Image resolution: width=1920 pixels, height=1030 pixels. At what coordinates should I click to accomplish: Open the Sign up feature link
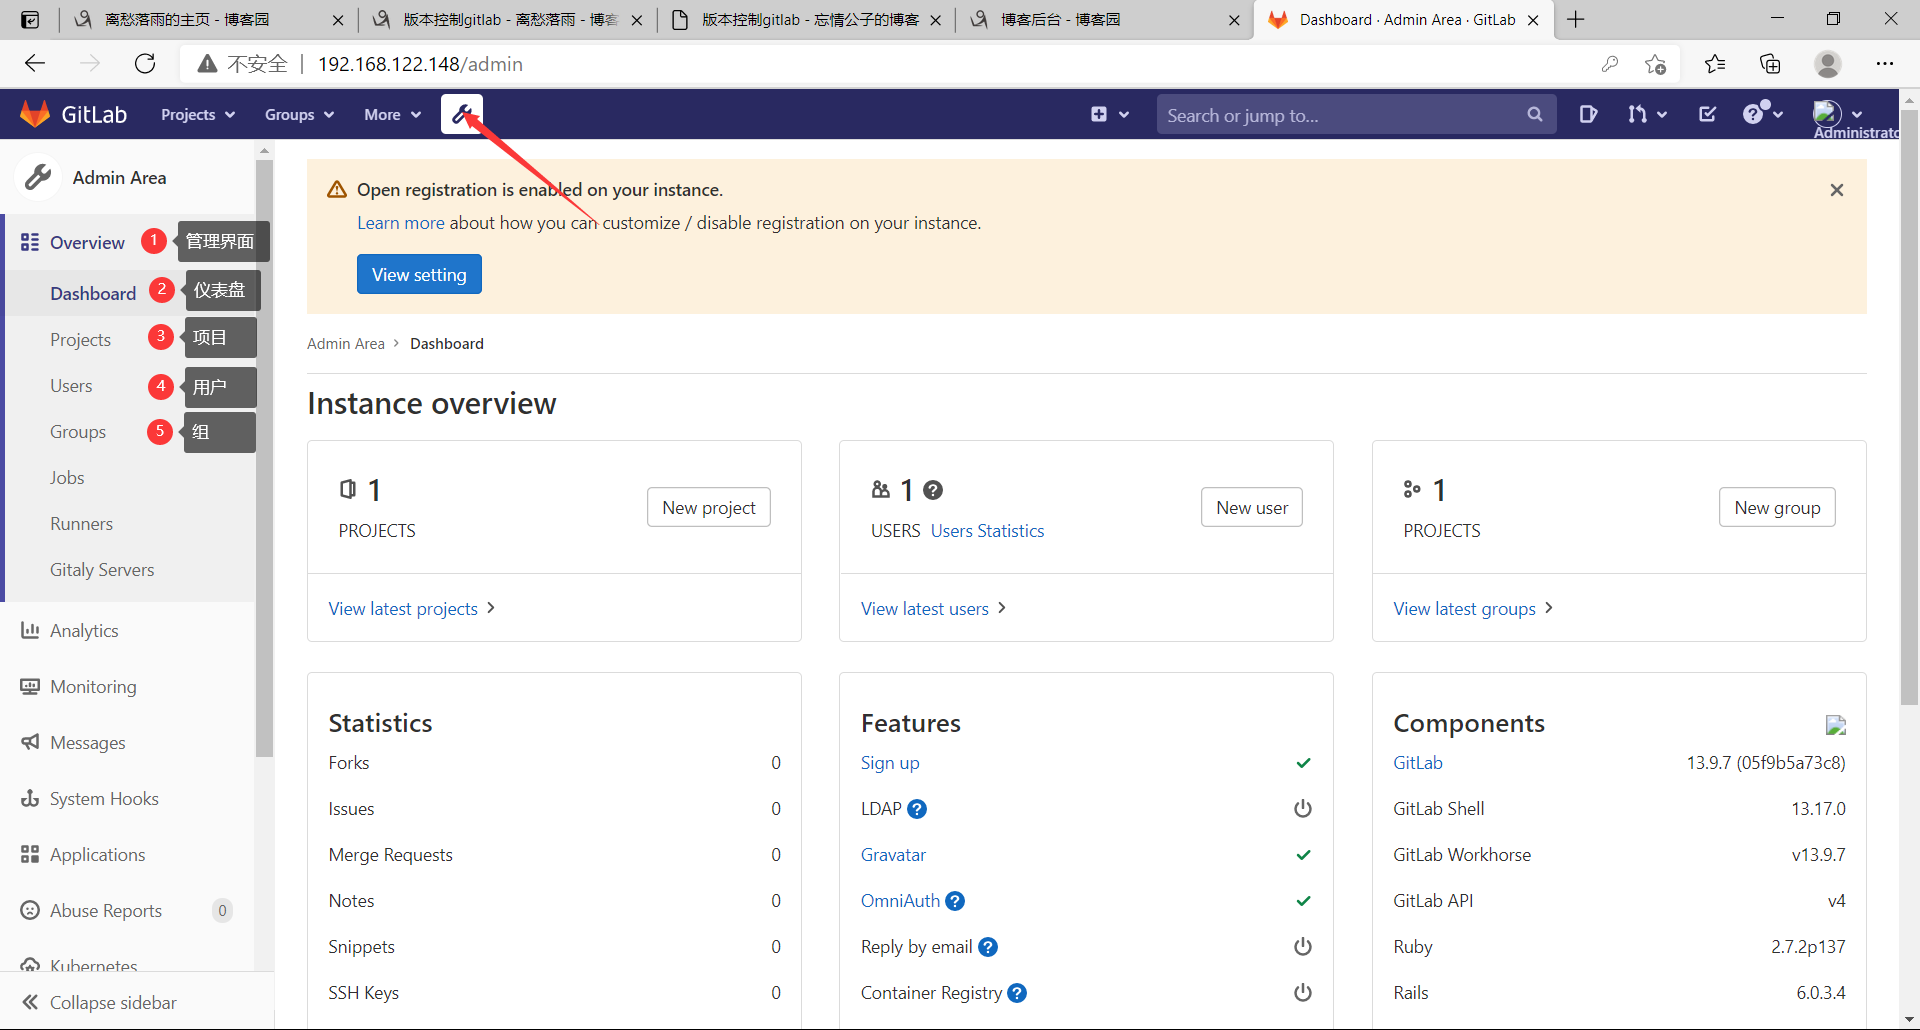pos(890,763)
